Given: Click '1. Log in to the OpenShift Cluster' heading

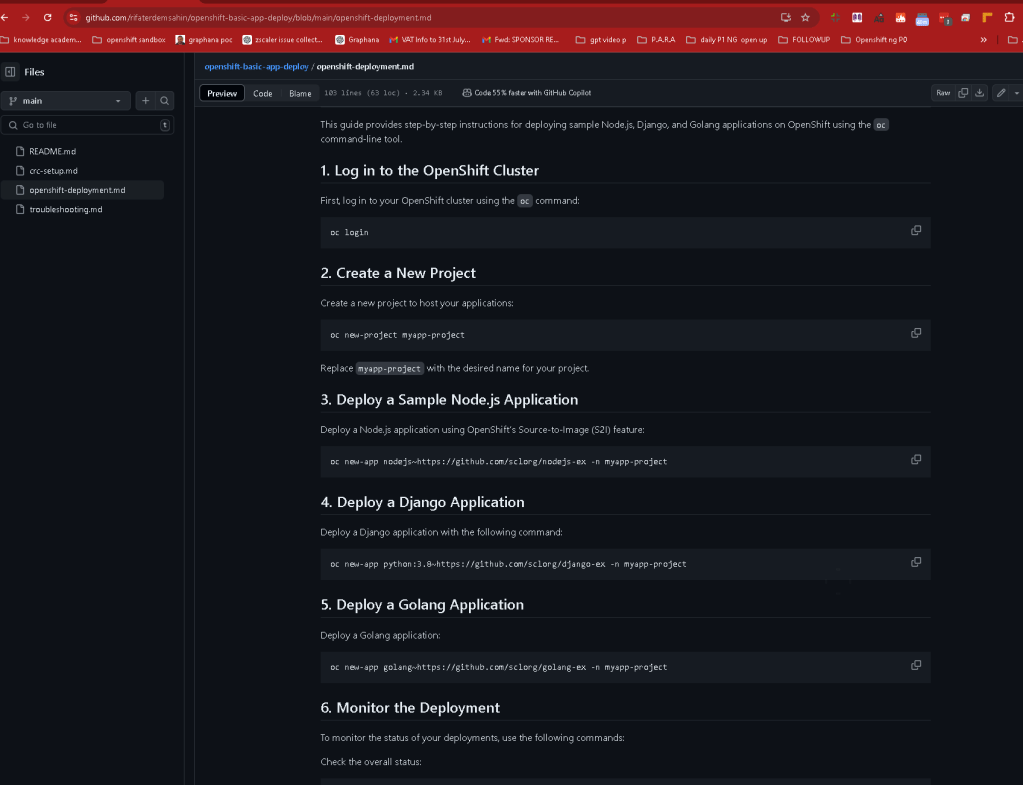Looking at the screenshot, I should coord(429,171).
